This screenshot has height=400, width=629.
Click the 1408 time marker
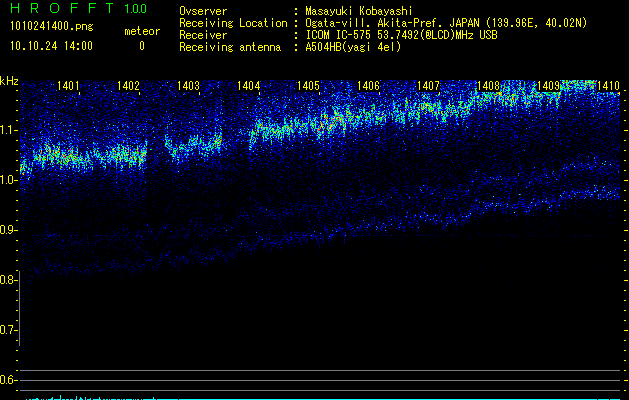[x=488, y=85]
